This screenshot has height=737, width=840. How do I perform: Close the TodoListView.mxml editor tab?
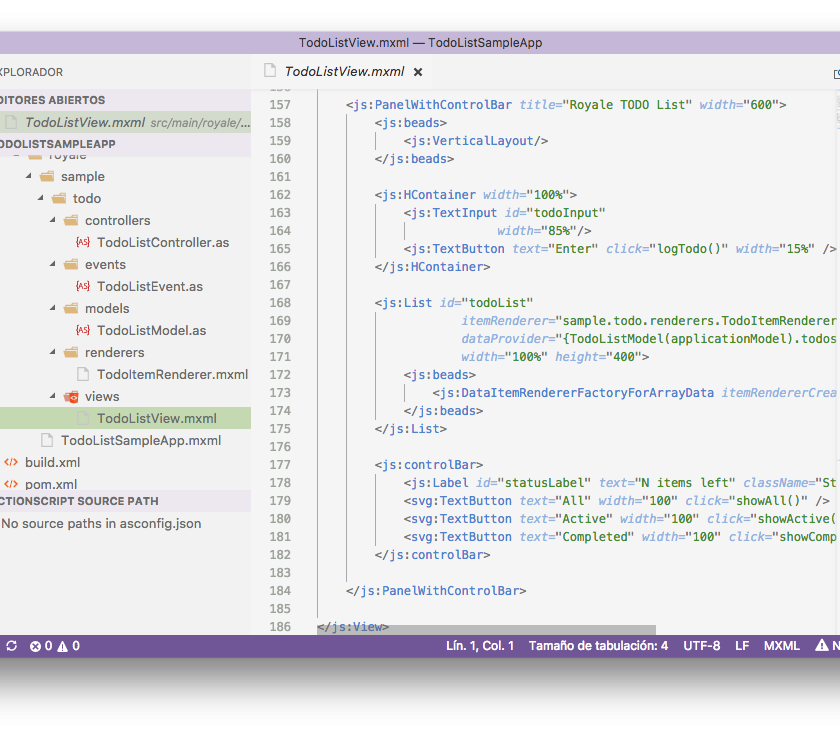418,72
